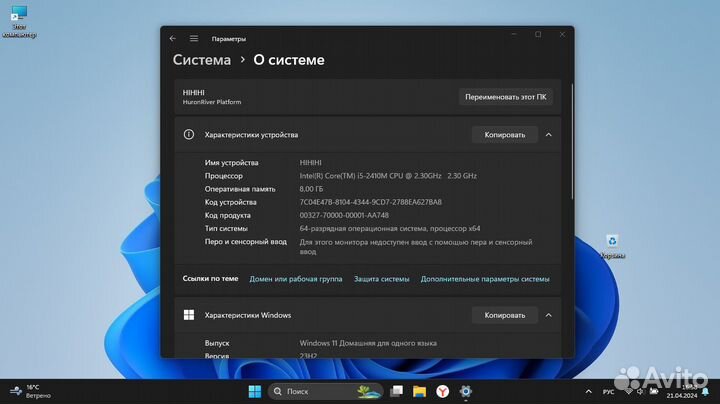This screenshot has width=720, height=404.
Task: Select the Recycle Bin desktop icon
Action: click(613, 247)
